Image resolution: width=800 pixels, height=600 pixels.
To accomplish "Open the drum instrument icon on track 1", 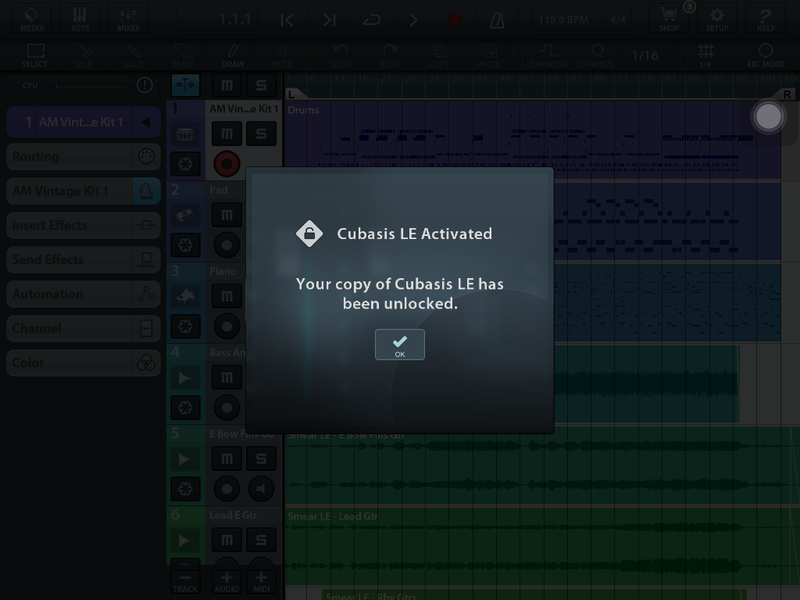I will pyautogui.click(x=185, y=134).
